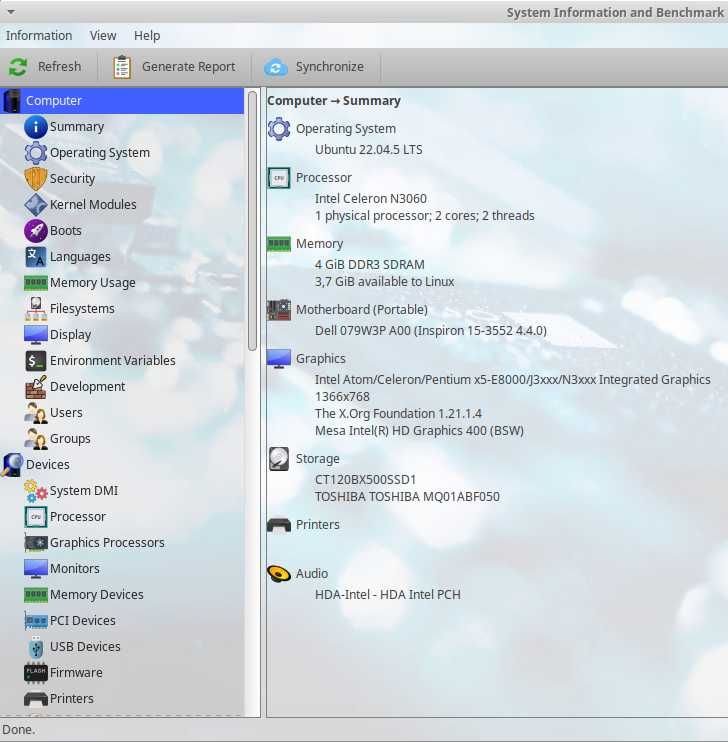
Task: Open USB Devices plug icon
Action: pos(36,647)
